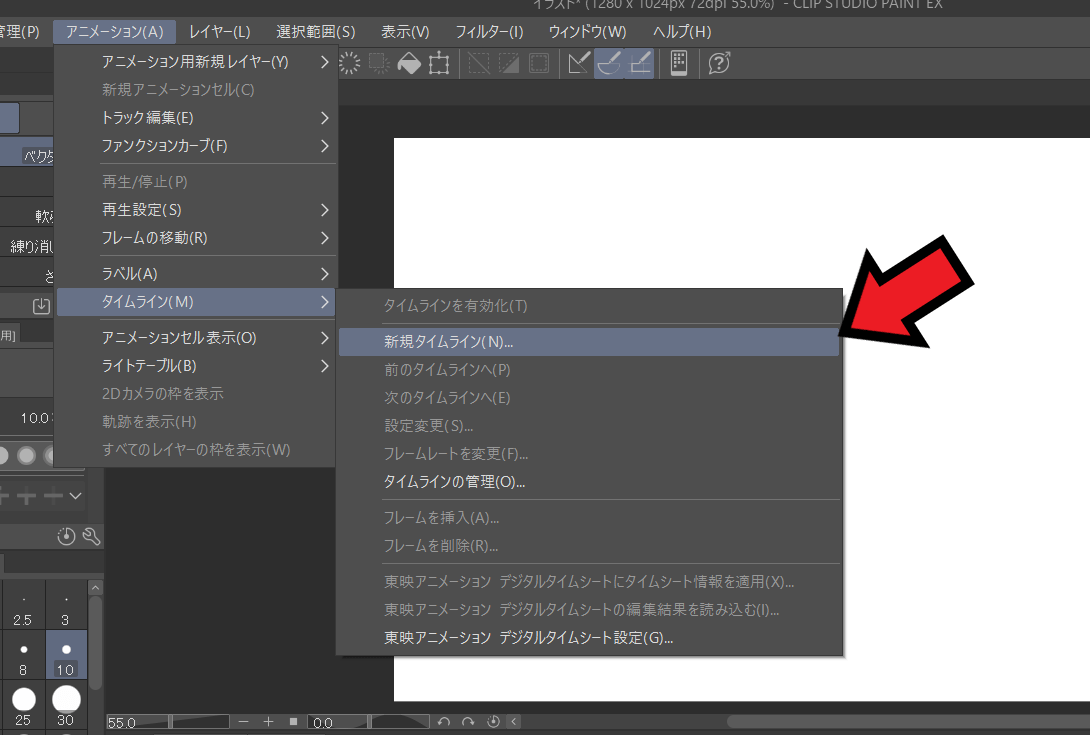Expand the brush blending chevron dropdown
This screenshot has width=1090, height=735.
[75, 496]
